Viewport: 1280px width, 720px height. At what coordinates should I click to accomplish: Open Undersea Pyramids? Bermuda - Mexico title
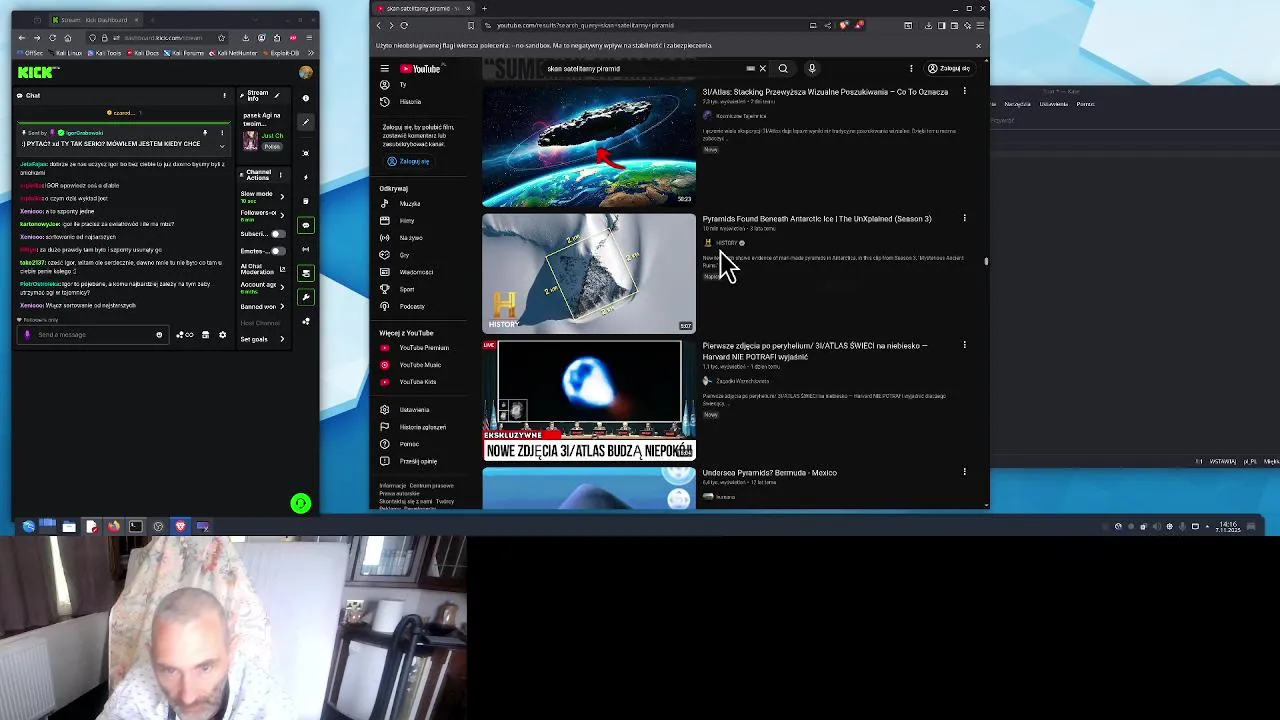tap(769, 472)
